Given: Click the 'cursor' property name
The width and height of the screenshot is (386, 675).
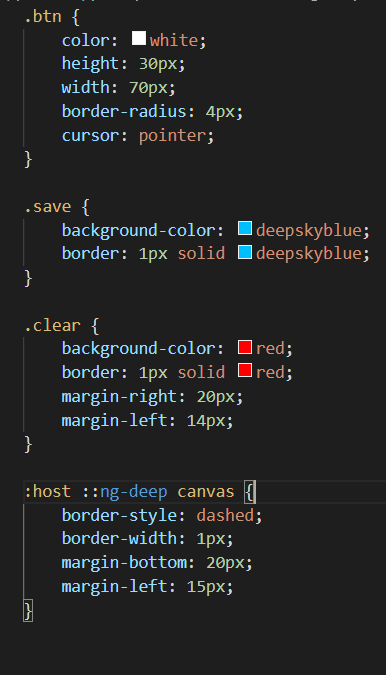Looking at the screenshot, I should tap(90, 136).
